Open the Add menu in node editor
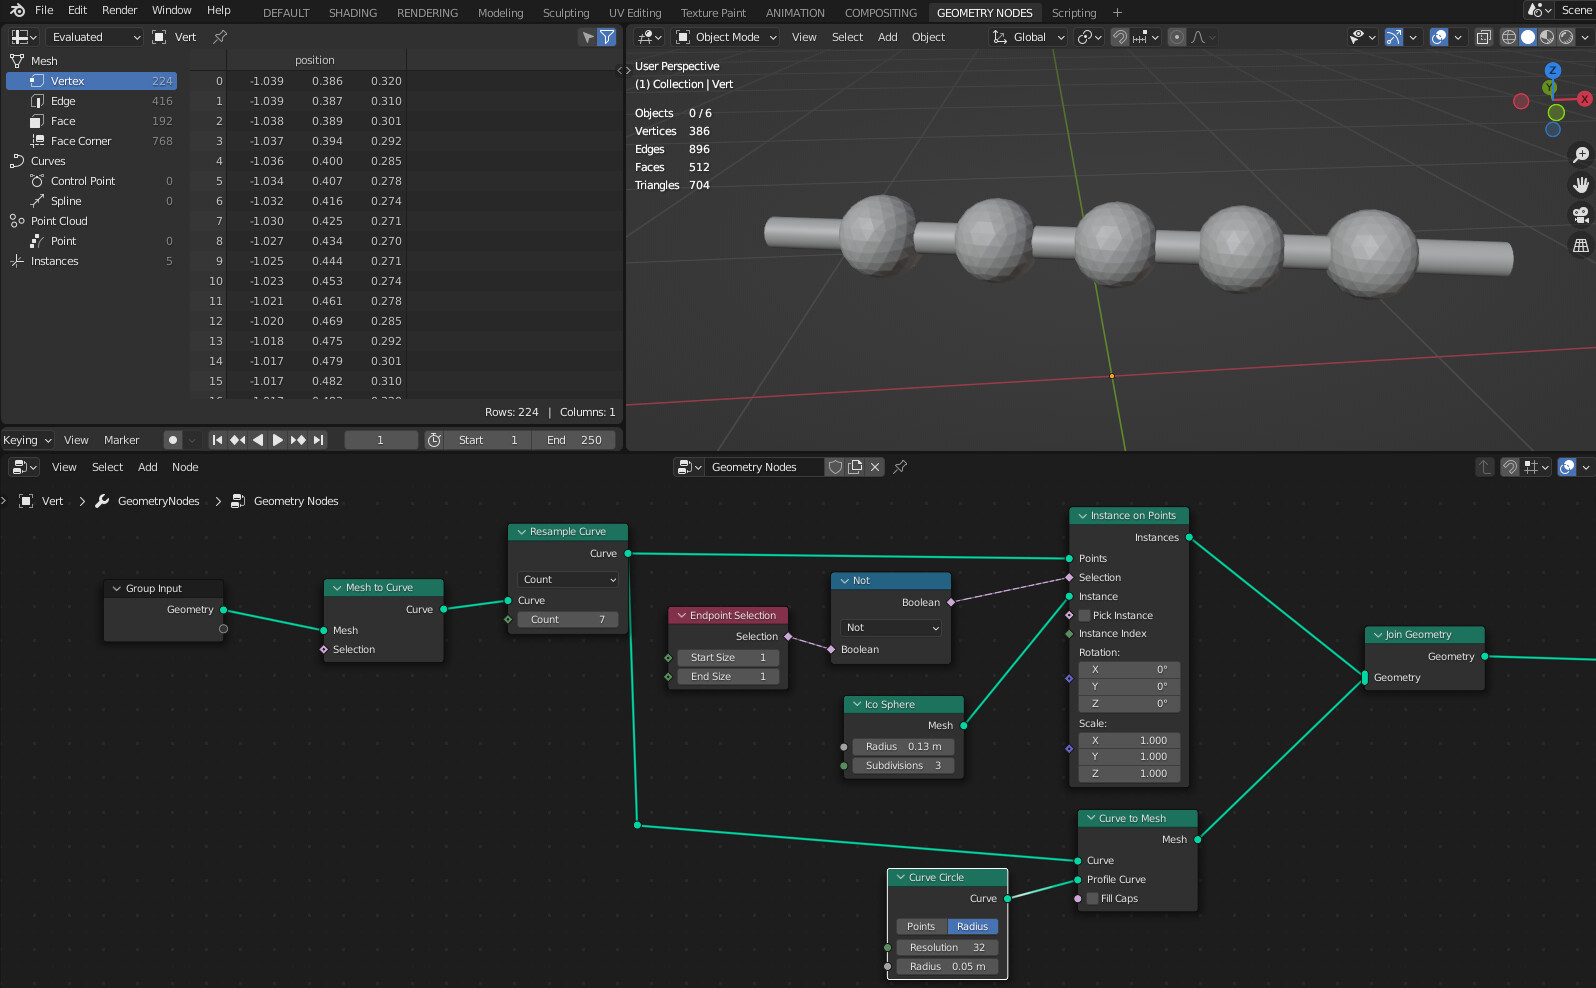The image size is (1596, 988). (148, 467)
